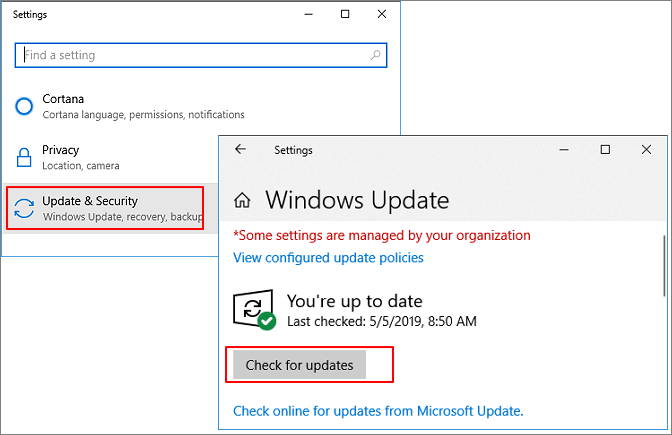This screenshot has width=672, height=435.
Task: Maximize the Windows Update settings window
Action: [605, 149]
